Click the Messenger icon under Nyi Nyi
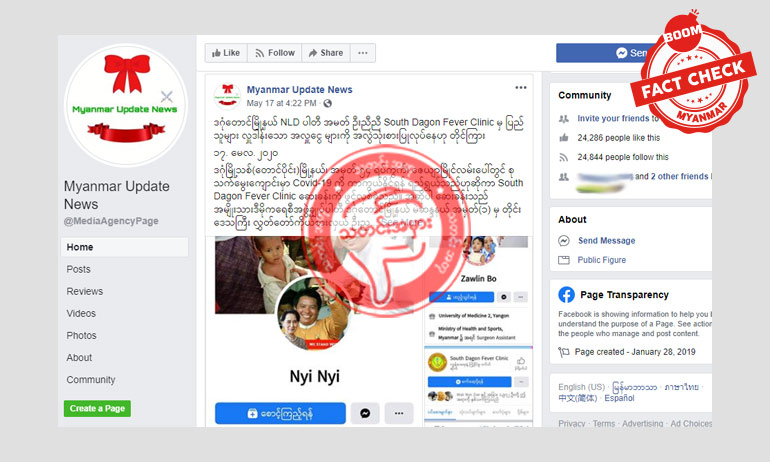Viewport: 770px width, 462px height. coord(365,413)
